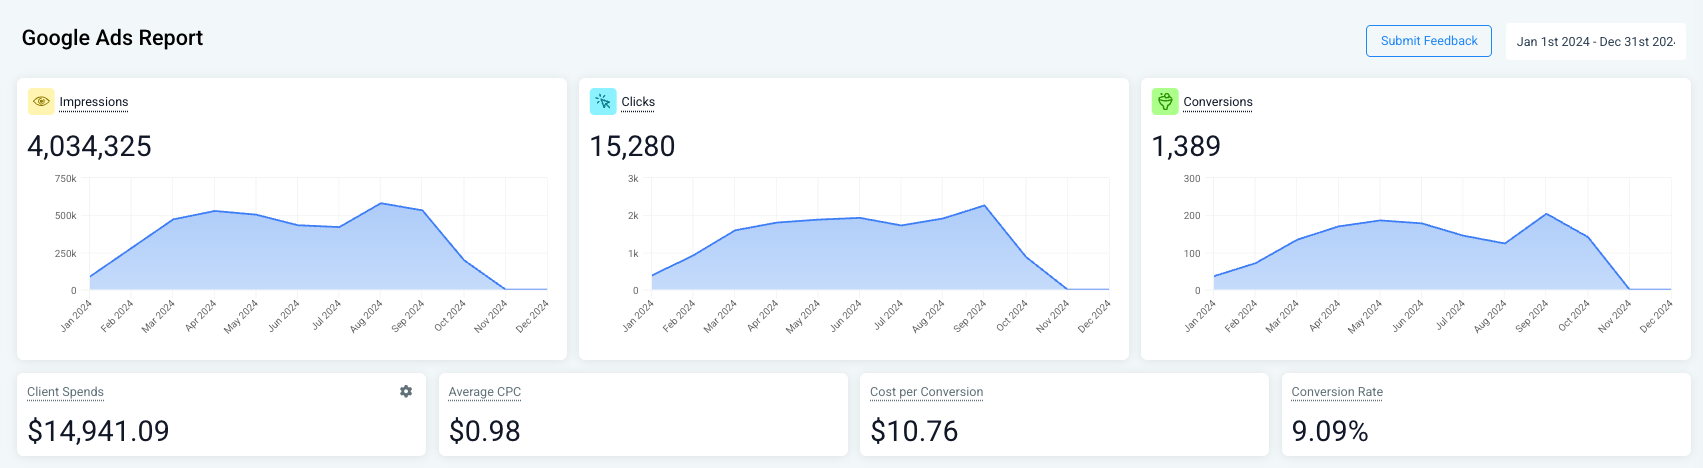1703x468 pixels.
Task: Open the date range picker
Action: [1595, 42]
